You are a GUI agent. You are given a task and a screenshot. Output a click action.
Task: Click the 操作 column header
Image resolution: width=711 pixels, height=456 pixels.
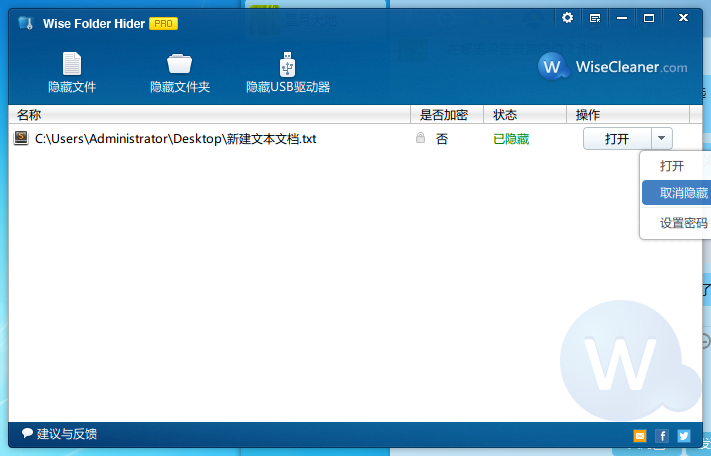628,115
